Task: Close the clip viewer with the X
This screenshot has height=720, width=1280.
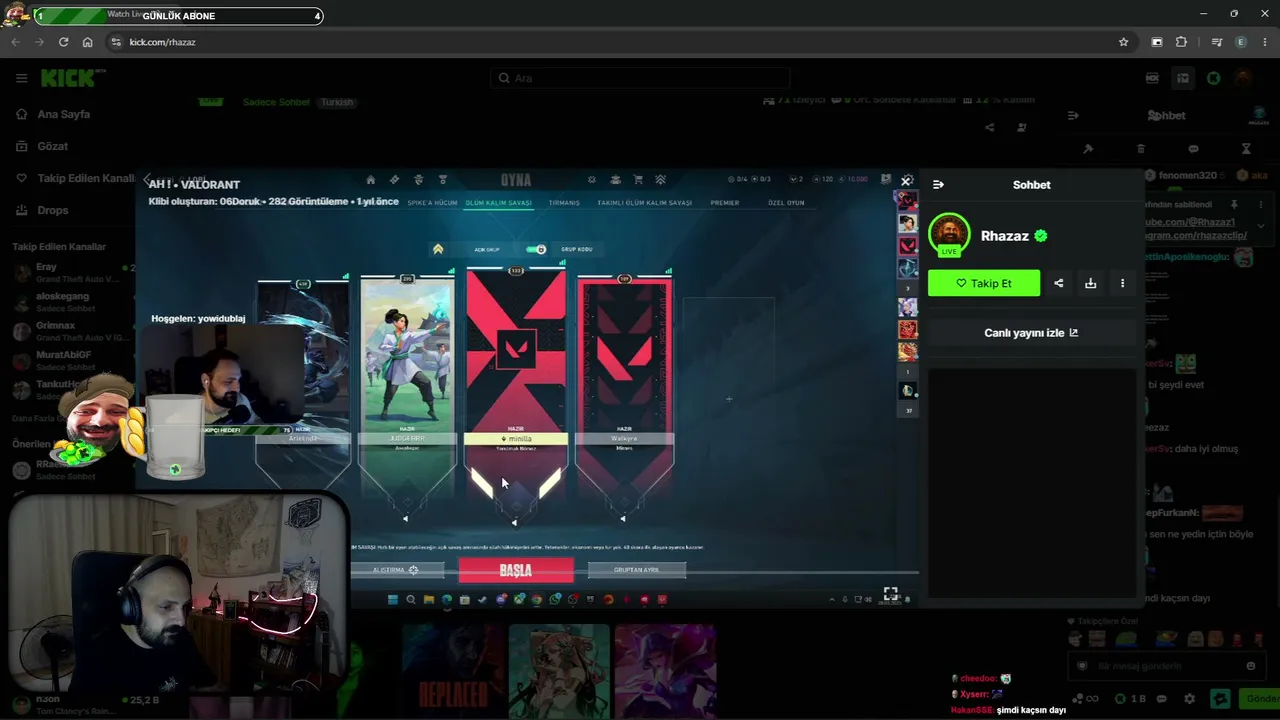Action: 906,181
